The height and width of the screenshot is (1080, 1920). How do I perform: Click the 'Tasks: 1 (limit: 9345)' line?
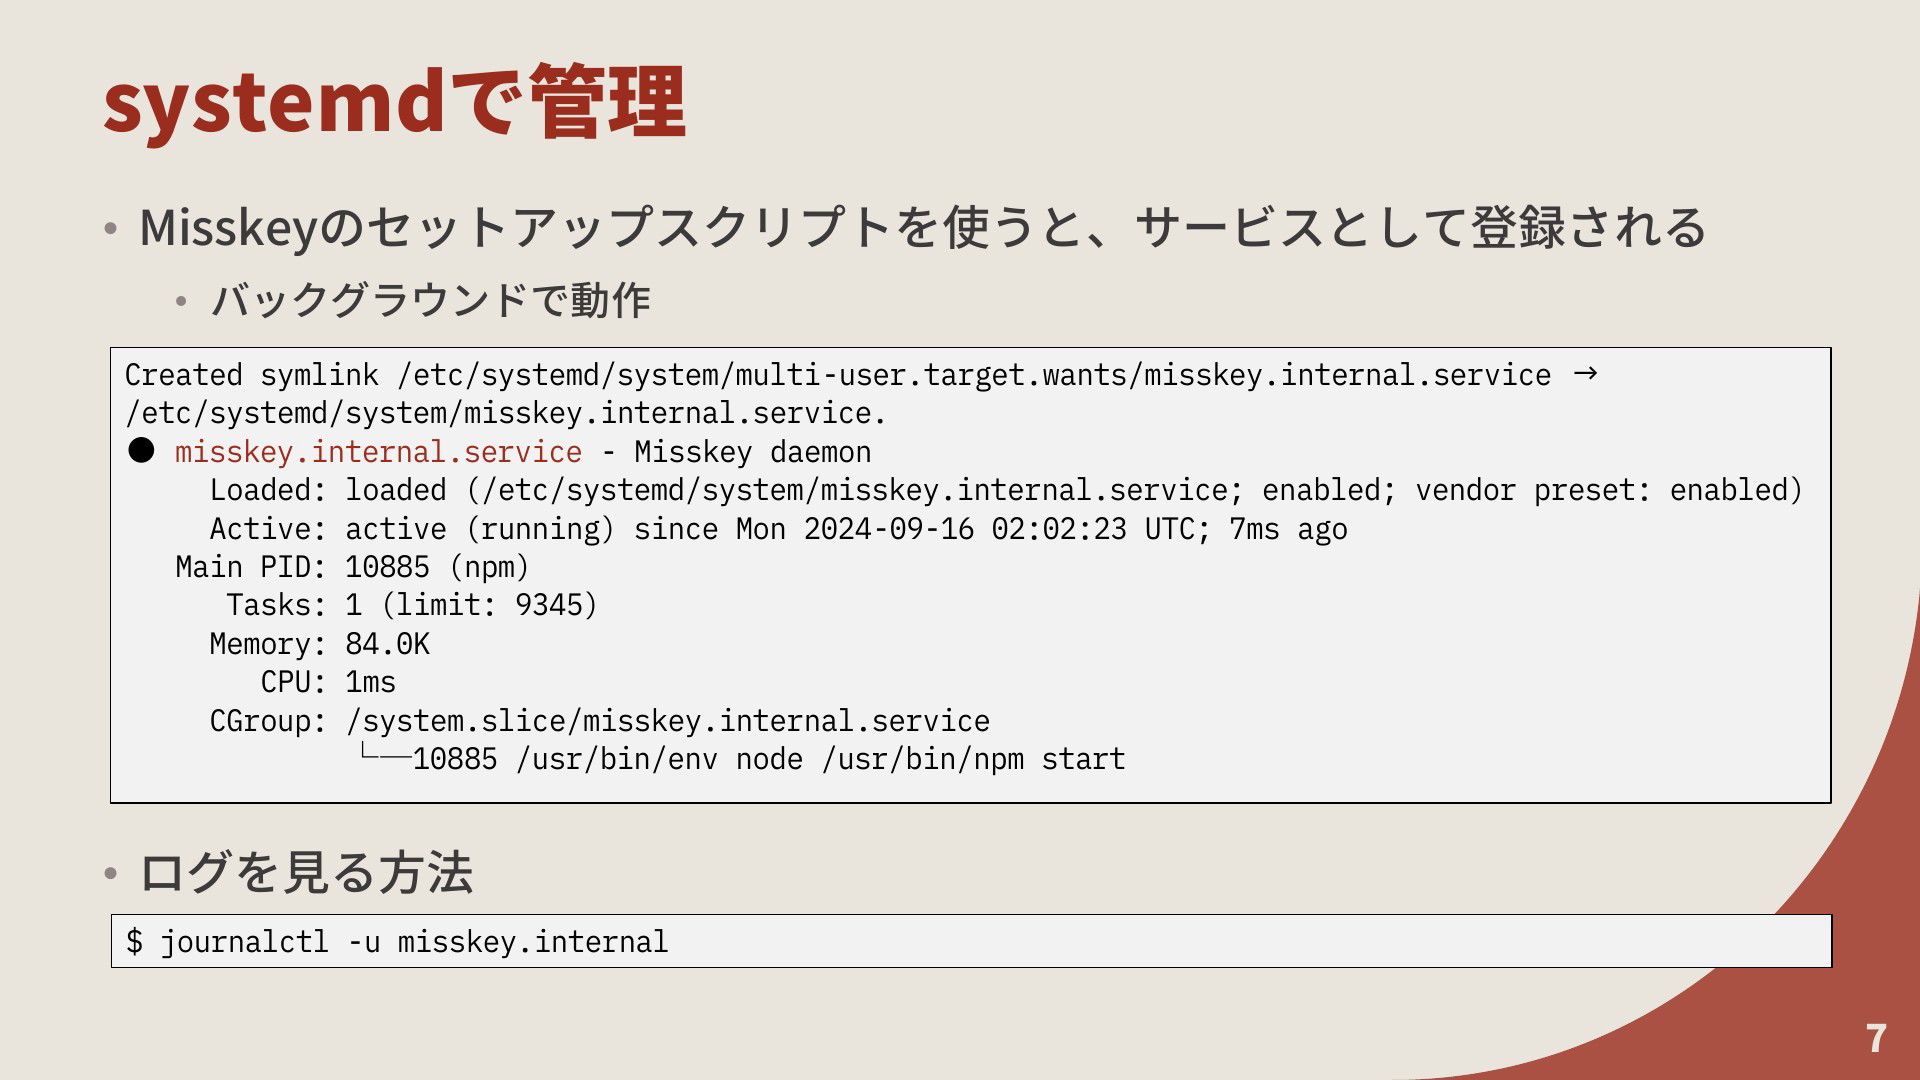pyautogui.click(x=412, y=605)
